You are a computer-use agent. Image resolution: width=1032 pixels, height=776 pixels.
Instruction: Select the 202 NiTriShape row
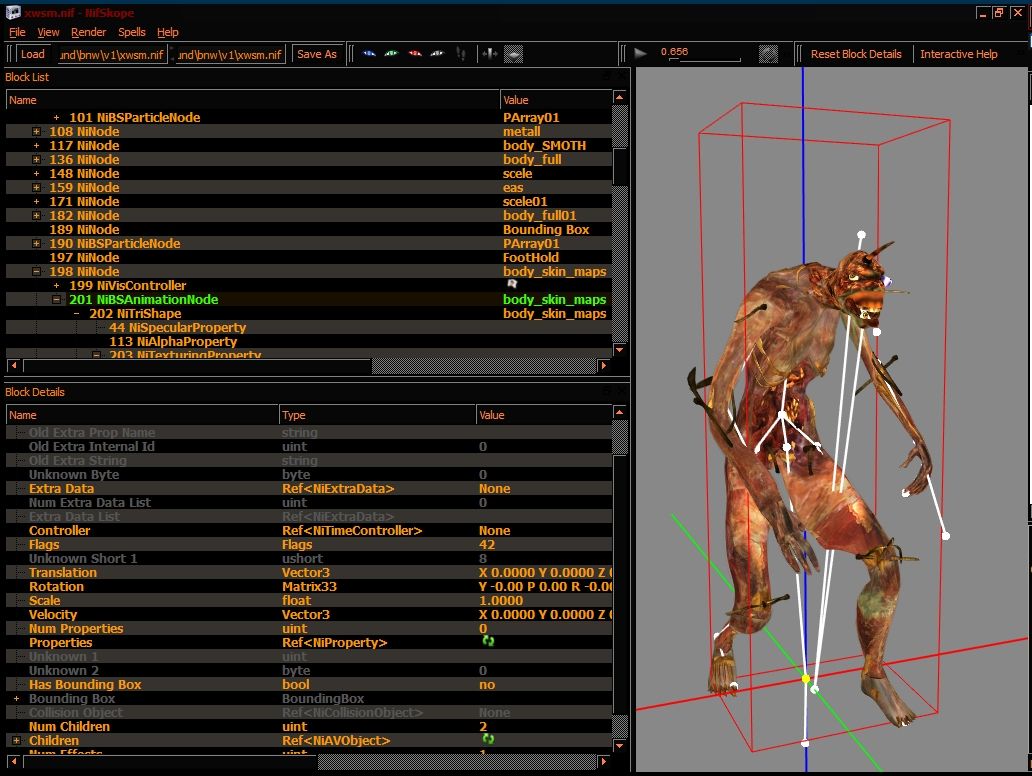click(x=309, y=313)
